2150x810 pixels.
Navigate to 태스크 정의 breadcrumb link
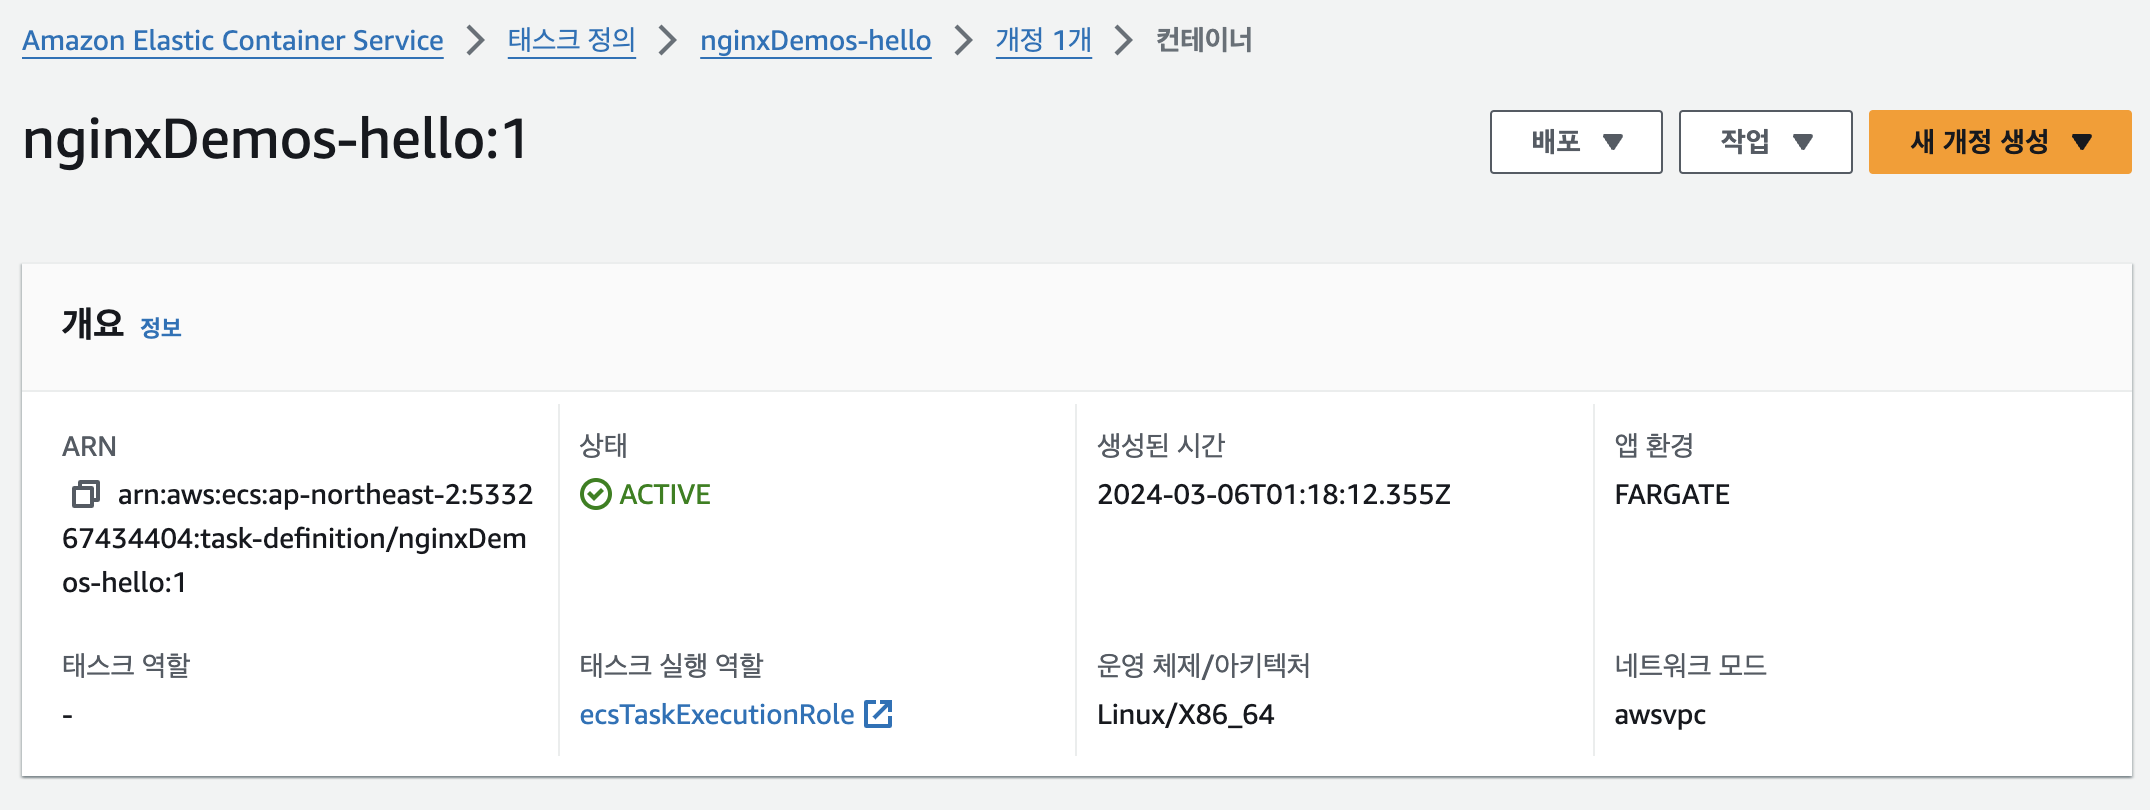[x=571, y=41]
